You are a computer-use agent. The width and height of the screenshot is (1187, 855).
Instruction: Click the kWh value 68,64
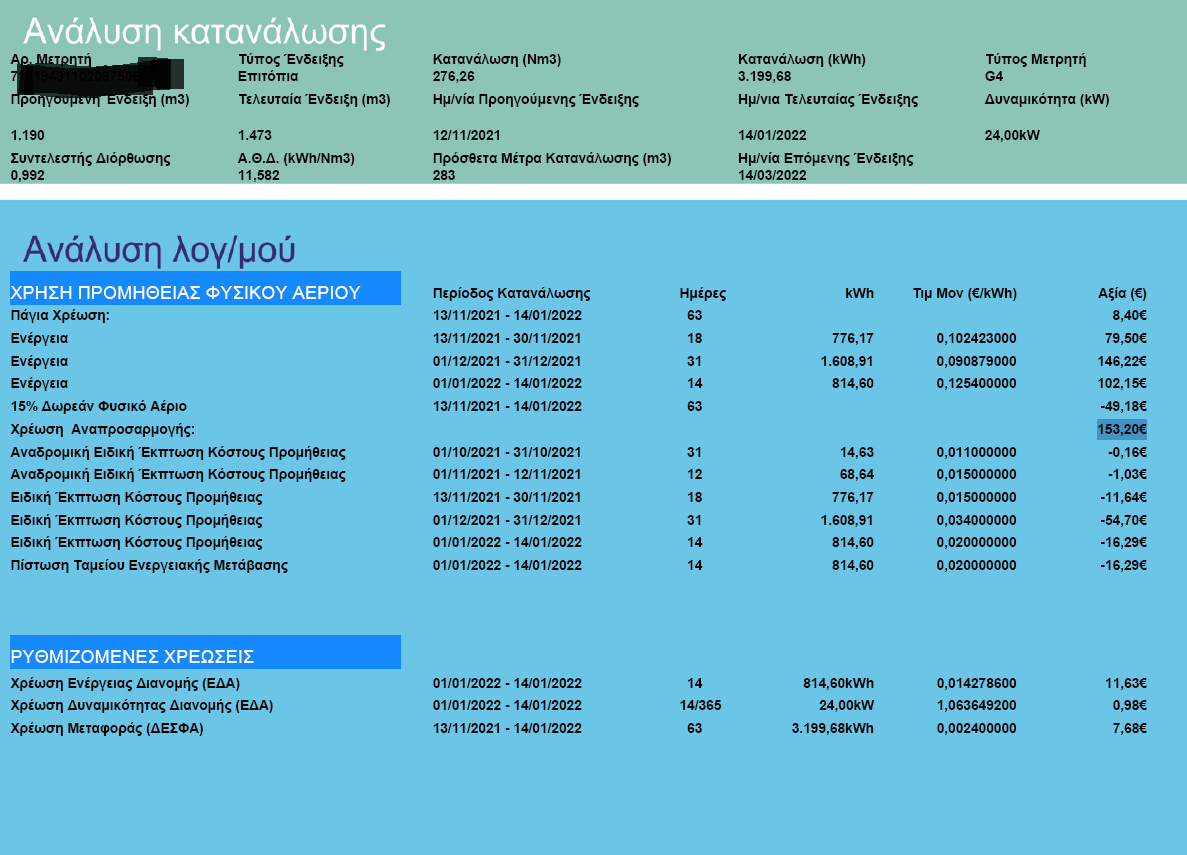tap(857, 474)
